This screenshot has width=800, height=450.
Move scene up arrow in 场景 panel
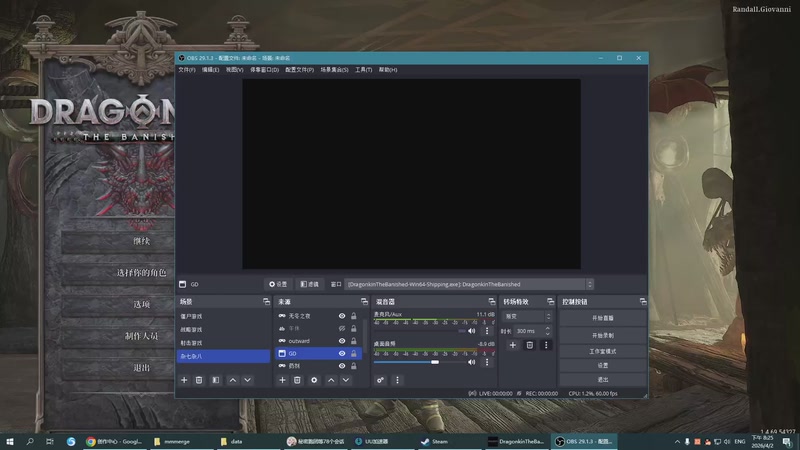point(233,380)
